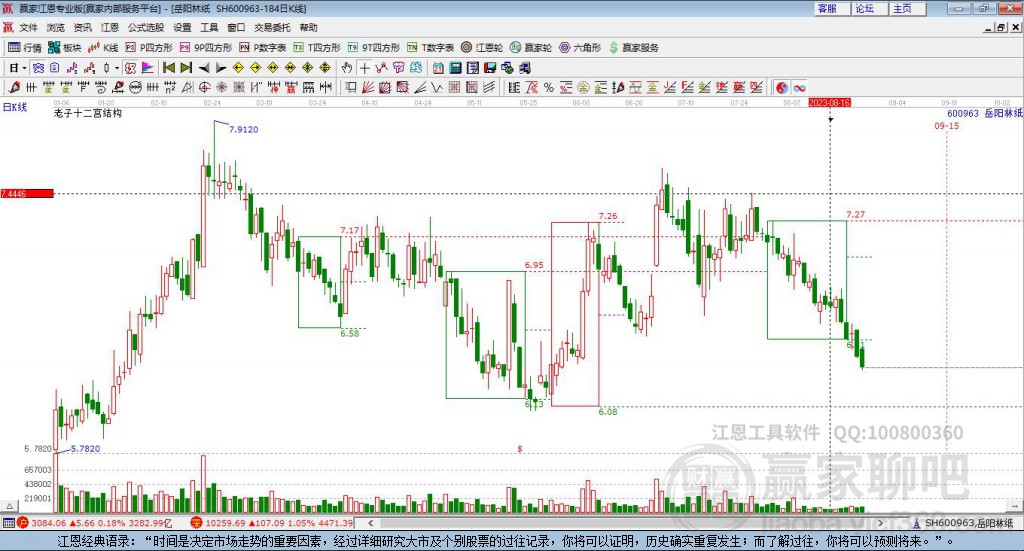Image resolution: width=1024 pixels, height=551 pixels.
Task: Toggle the flag indicator icon
Action: tap(148, 68)
